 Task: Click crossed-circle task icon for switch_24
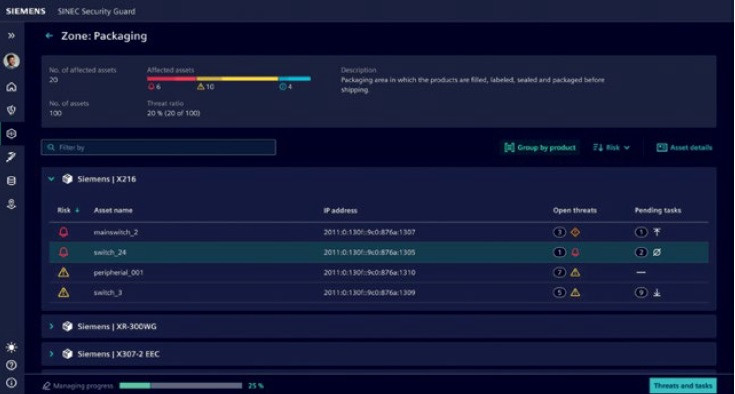657,252
